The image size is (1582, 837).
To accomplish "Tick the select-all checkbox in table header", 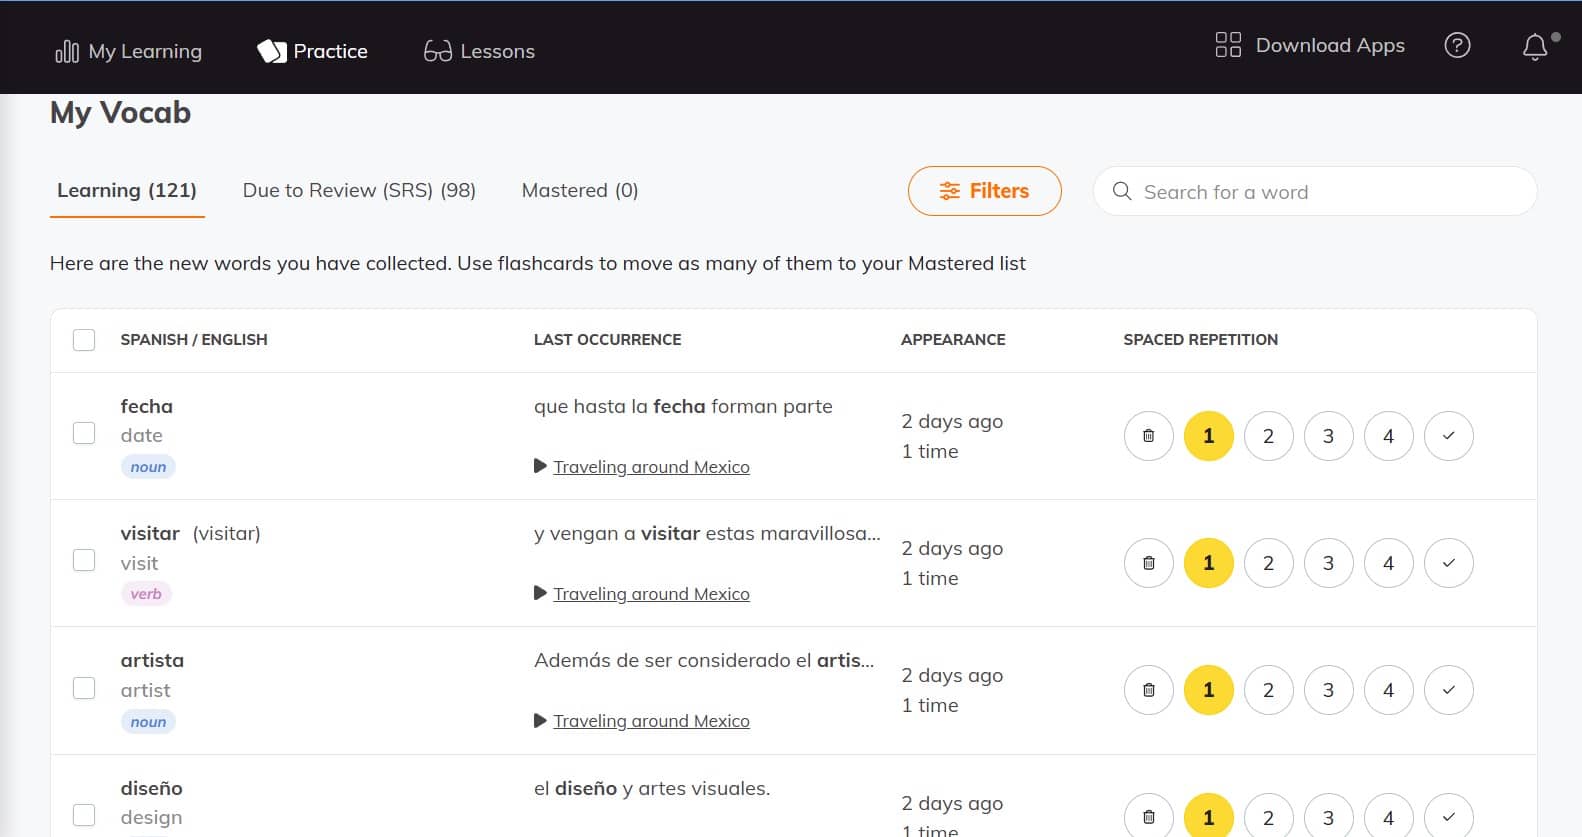I will (x=84, y=340).
